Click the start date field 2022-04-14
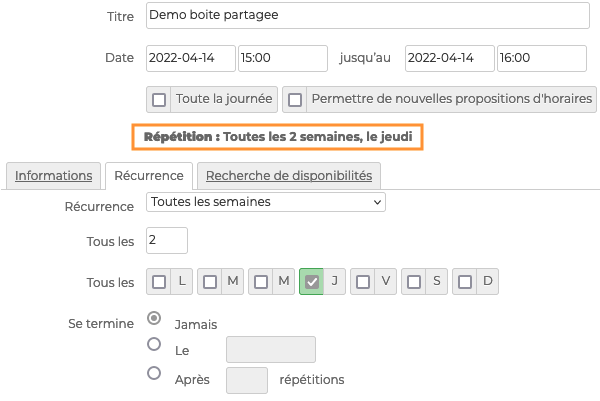Screen dimensions: 600x401 tap(191, 58)
